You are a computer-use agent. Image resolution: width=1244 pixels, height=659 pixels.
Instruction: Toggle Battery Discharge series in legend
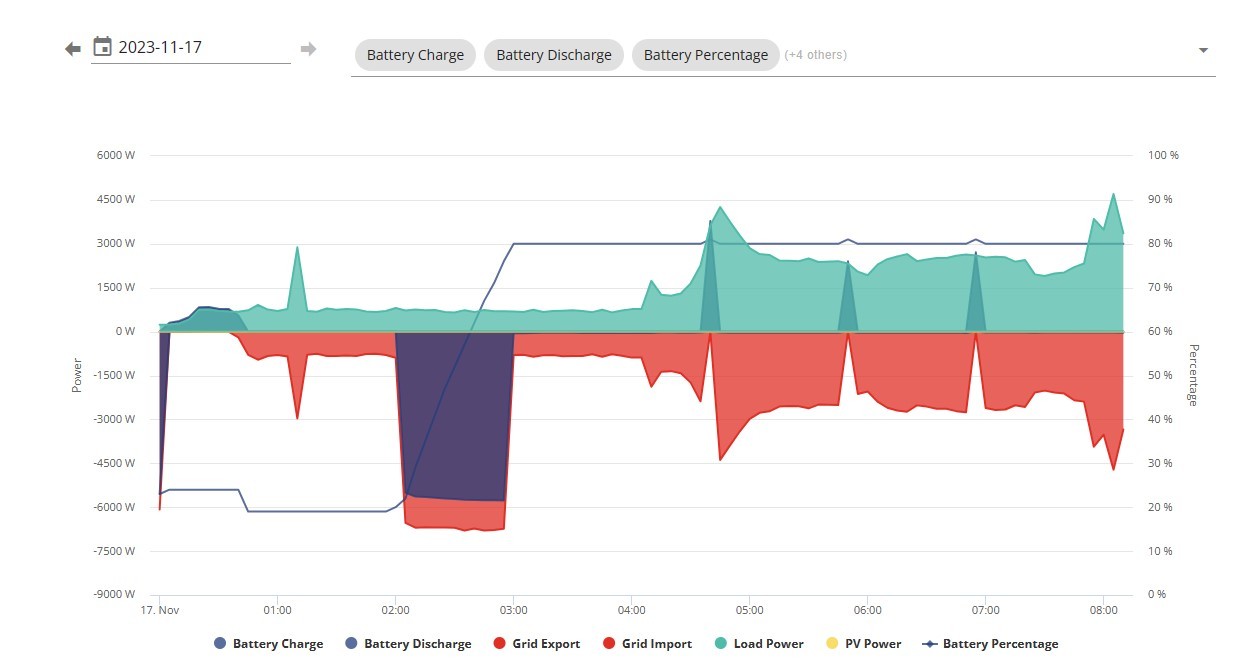tap(408, 644)
